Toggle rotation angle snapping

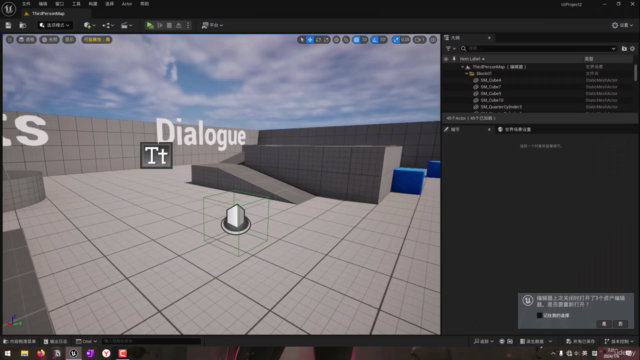pos(375,40)
